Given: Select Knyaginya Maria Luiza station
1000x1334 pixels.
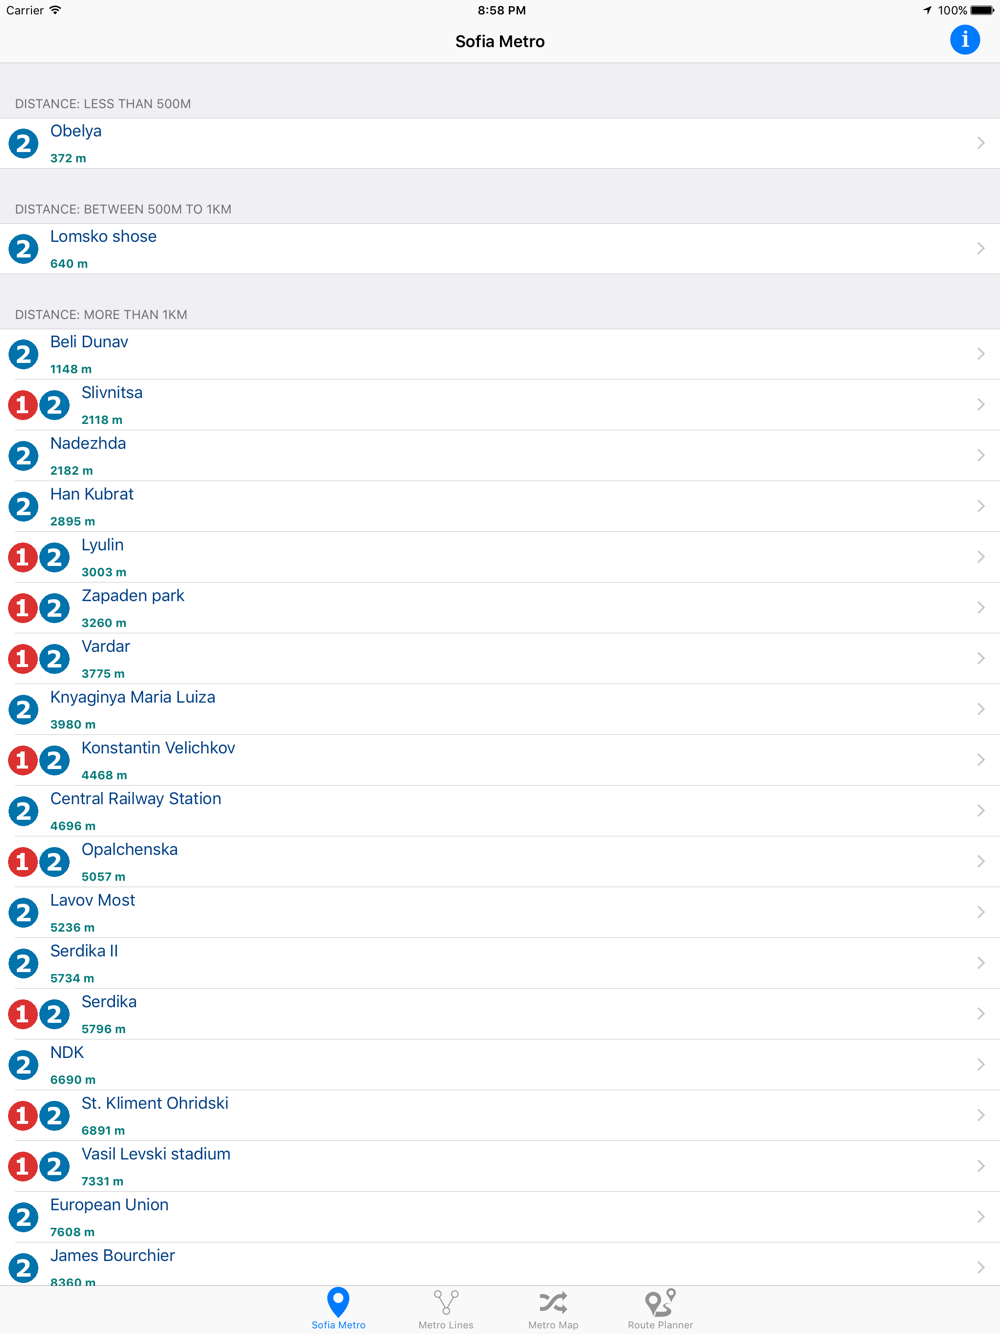Looking at the screenshot, I should 500,710.
